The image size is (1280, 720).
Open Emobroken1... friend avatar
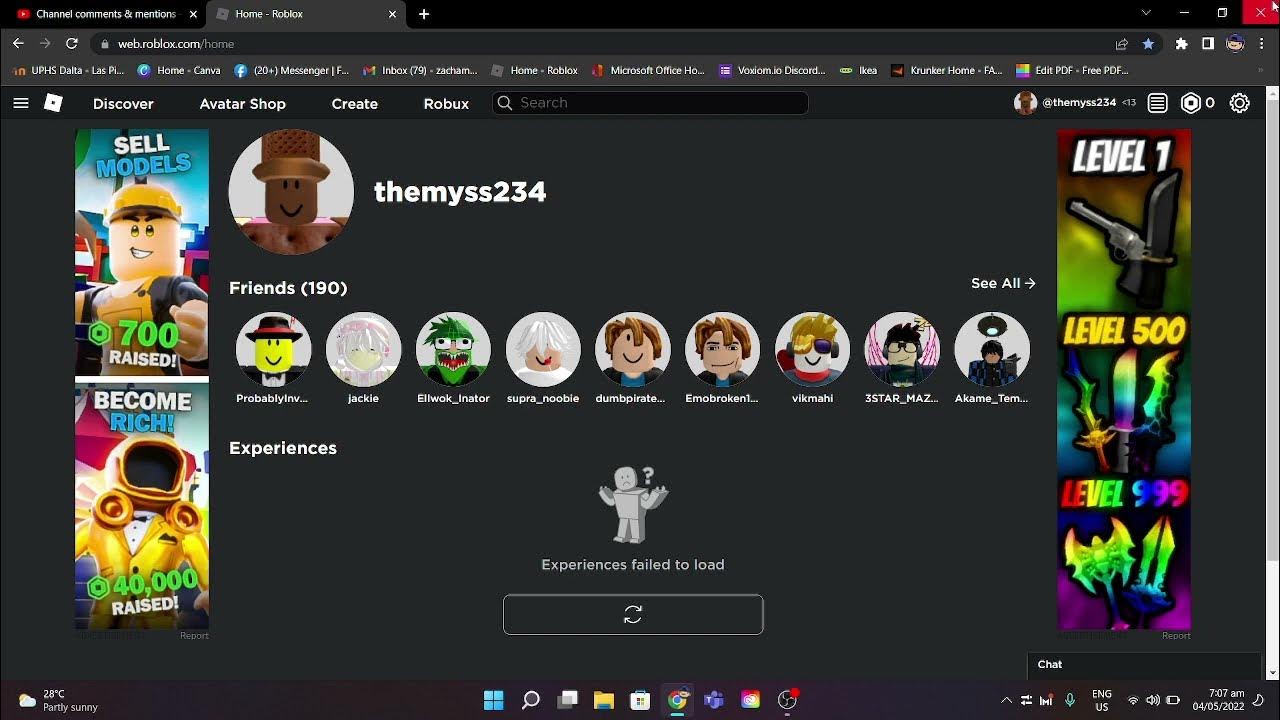722,349
